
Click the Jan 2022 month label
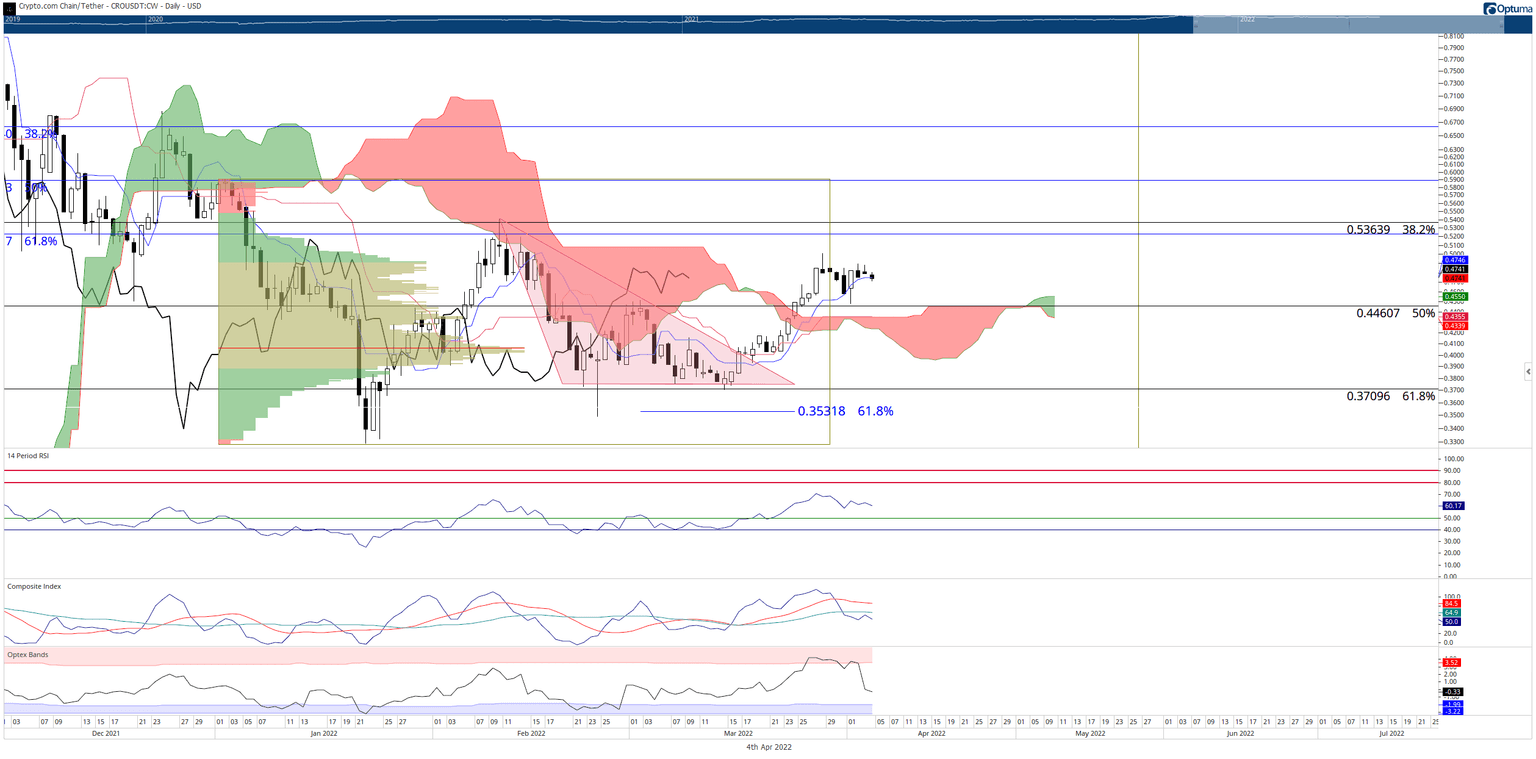(x=323, y=733)
